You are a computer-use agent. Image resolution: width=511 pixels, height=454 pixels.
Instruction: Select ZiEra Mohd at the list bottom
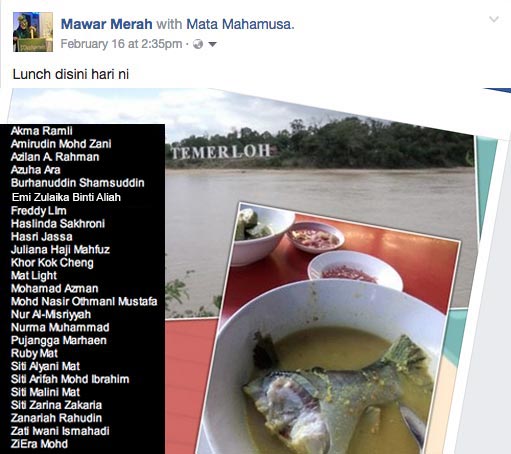pos(39,444)
